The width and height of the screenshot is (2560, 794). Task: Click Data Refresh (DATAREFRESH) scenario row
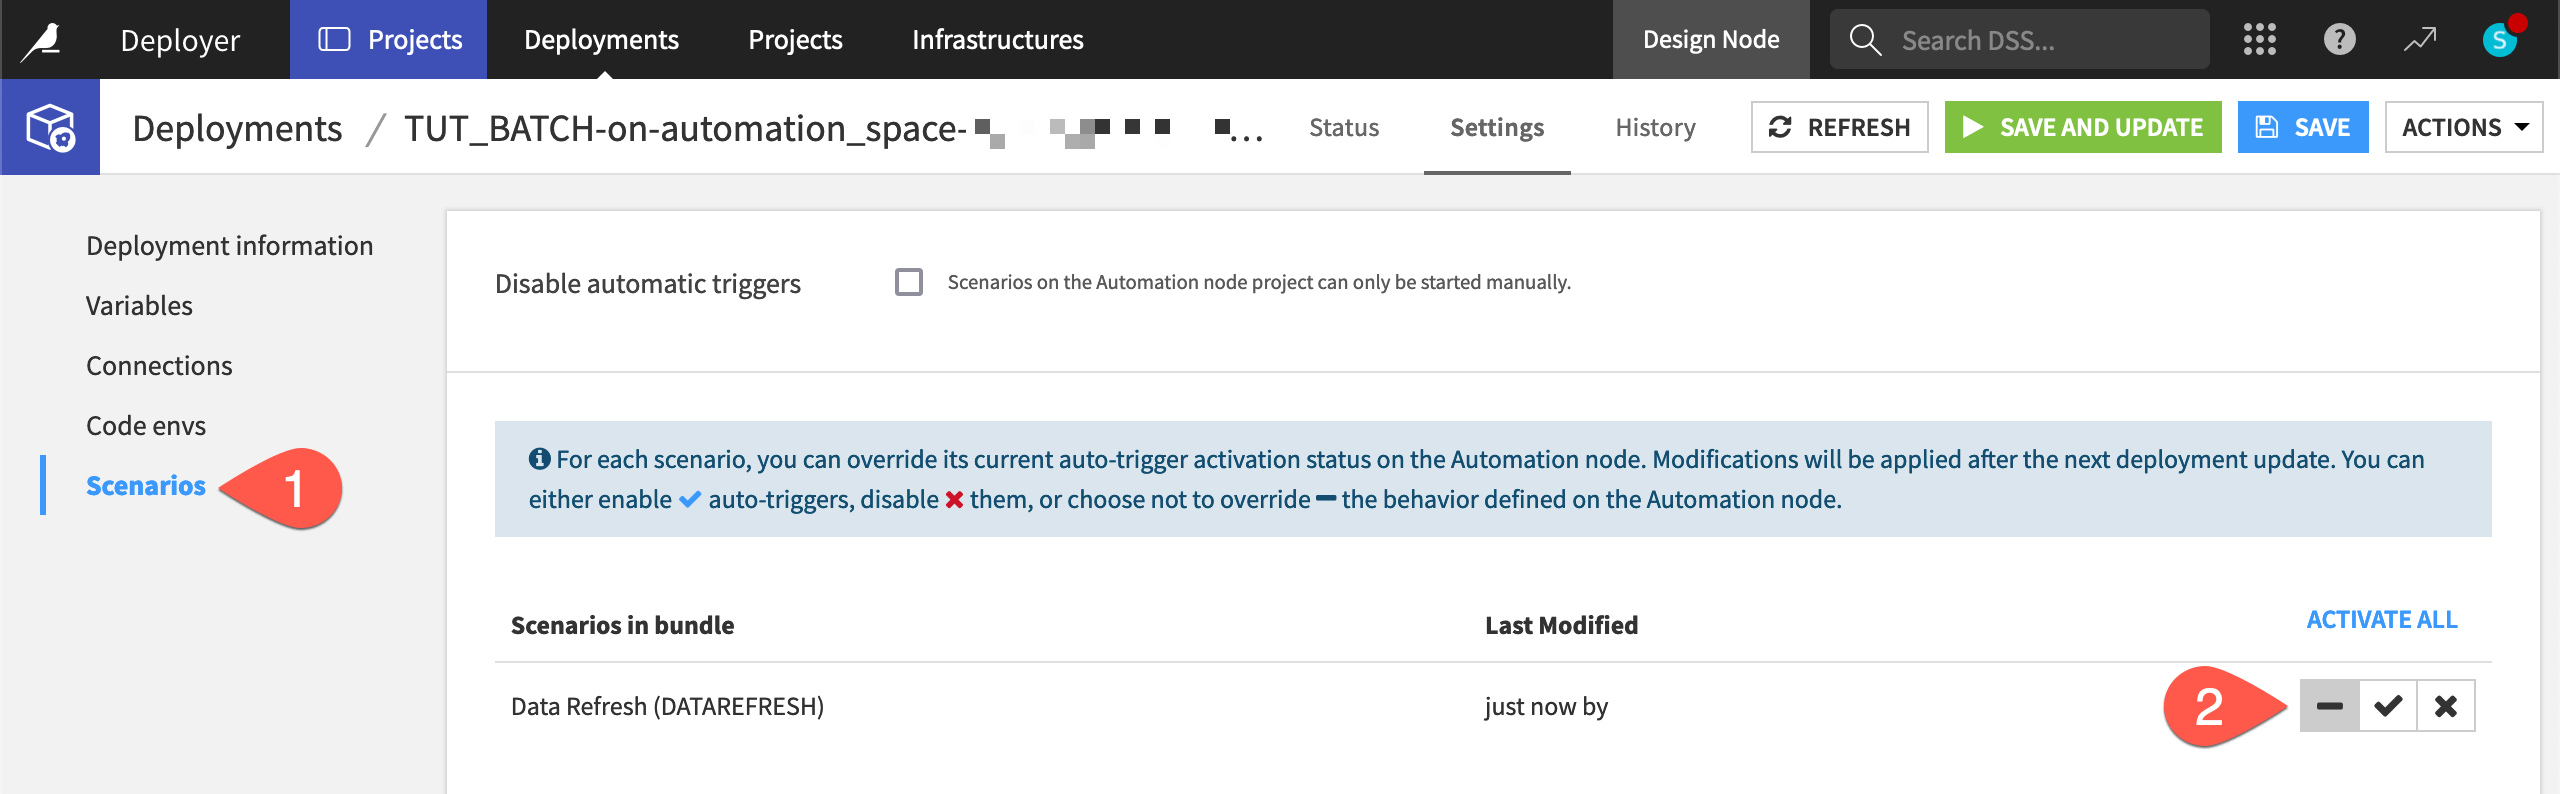(x=667, y=706)
